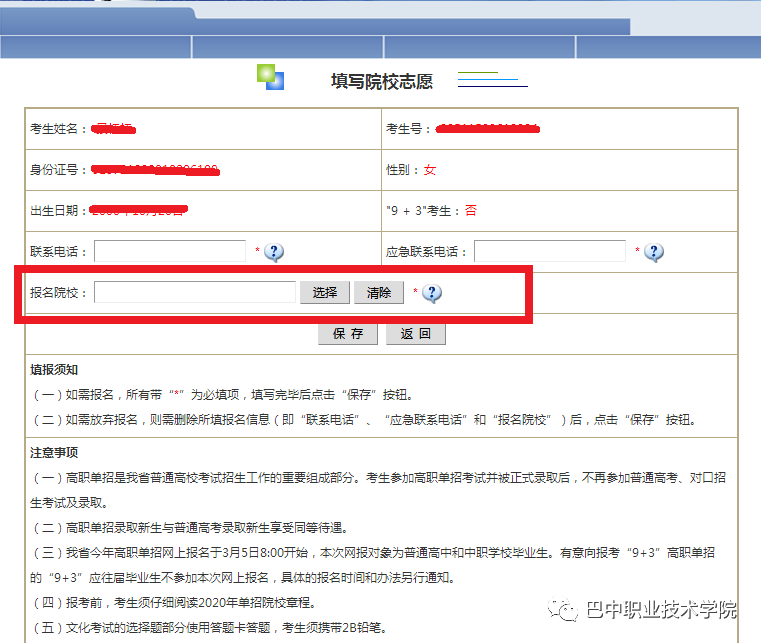The height and width of the screenshot is (643, 761).
Task: Save the form with 保存 button
Action: pos(348,334)
